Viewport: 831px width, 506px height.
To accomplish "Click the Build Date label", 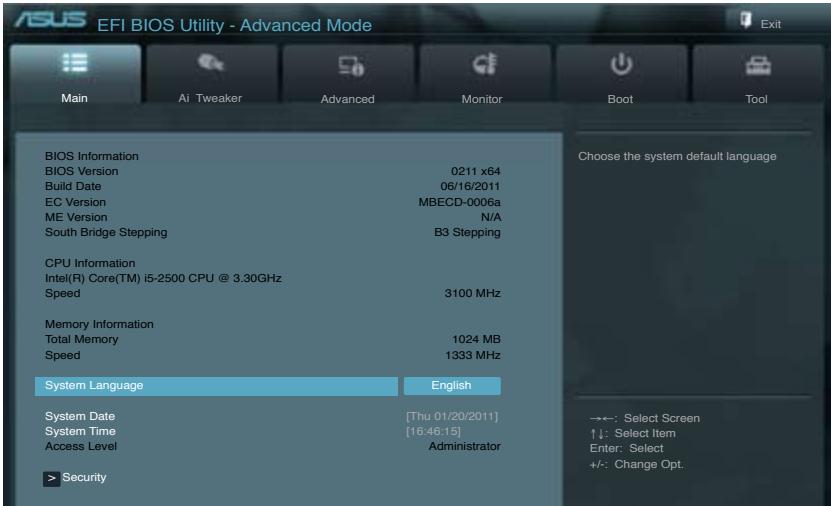I will [73, 186].
